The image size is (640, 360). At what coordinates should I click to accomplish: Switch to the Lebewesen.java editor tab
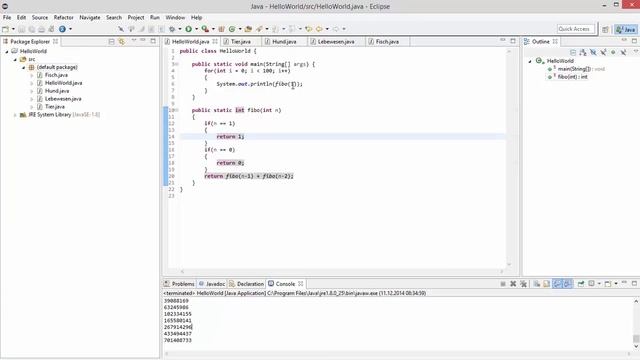tap(336, 42)
